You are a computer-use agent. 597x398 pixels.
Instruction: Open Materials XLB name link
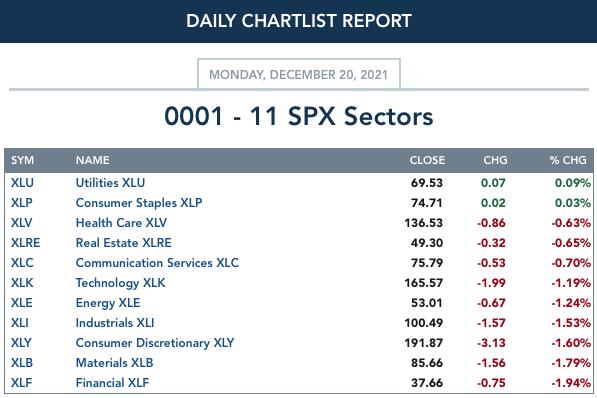point(114,363)
